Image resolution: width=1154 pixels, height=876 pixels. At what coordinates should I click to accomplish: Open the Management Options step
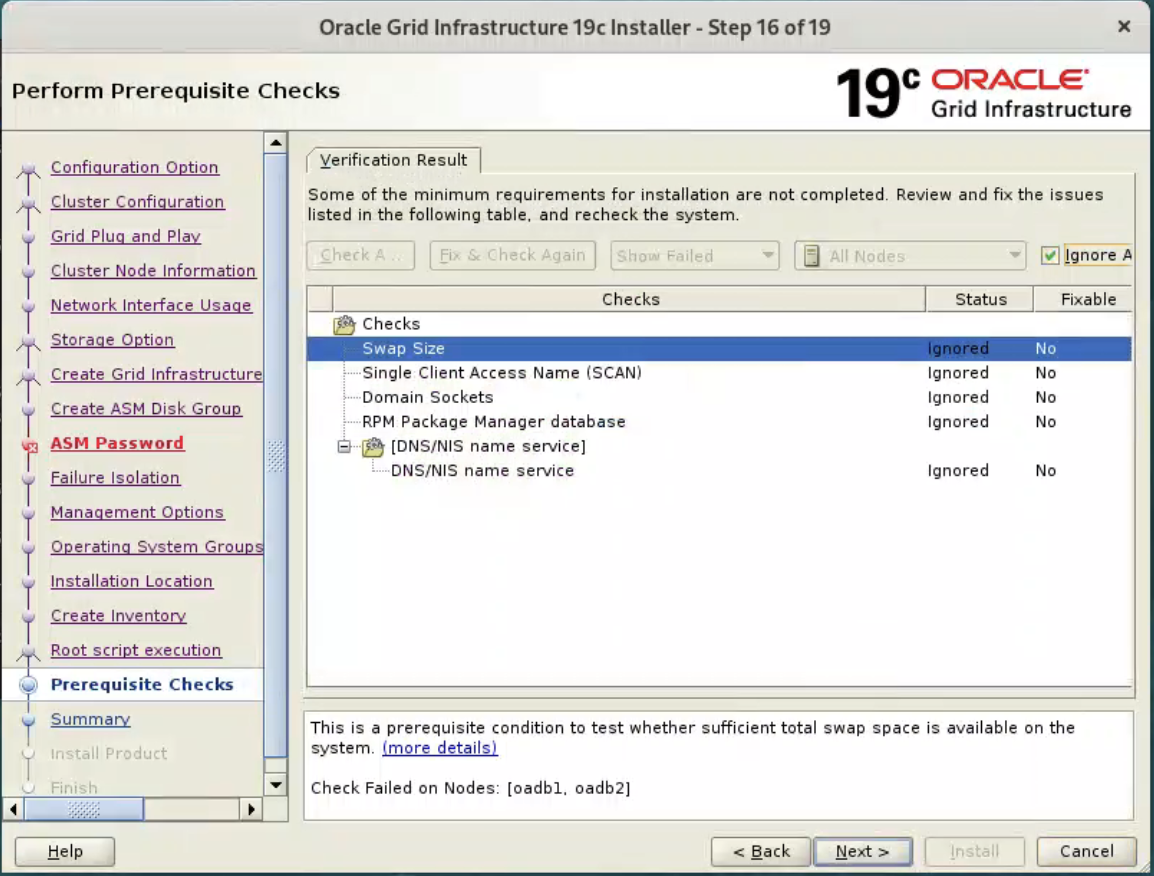coord(138,512)
